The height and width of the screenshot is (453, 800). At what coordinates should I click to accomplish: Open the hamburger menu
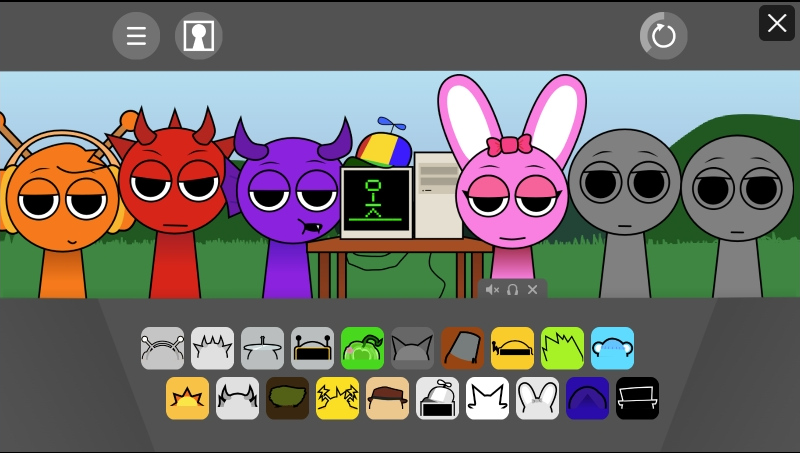pos(137,37)
